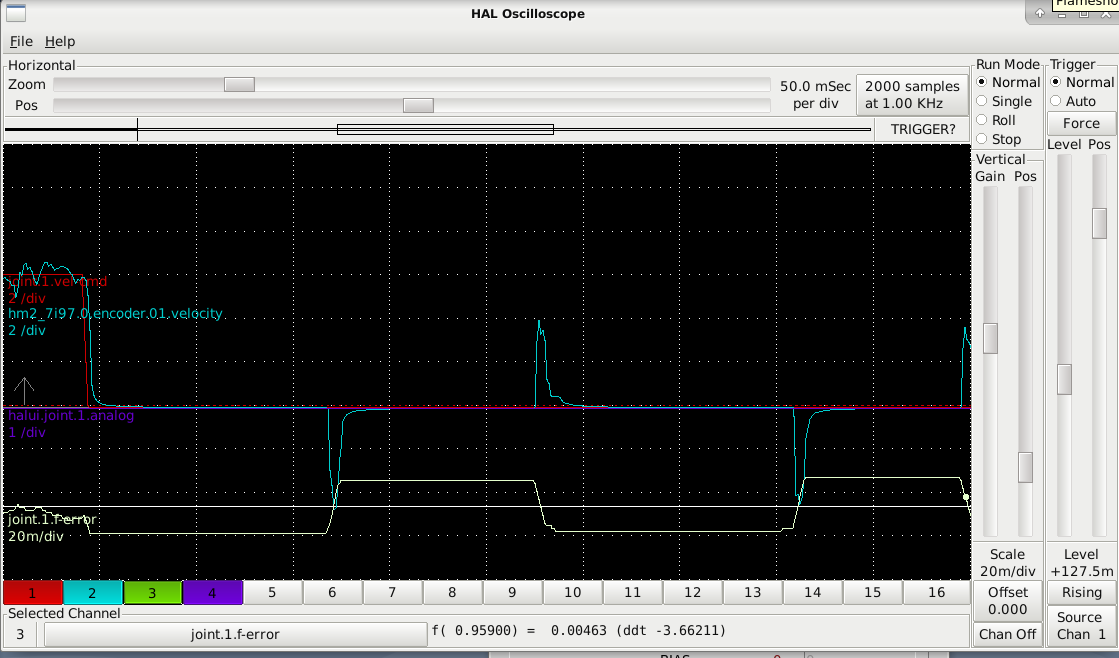Click the cursor readout f( 0.95900) value
The height and width of the screenshot is (658, 1119).
click(578, 631)
